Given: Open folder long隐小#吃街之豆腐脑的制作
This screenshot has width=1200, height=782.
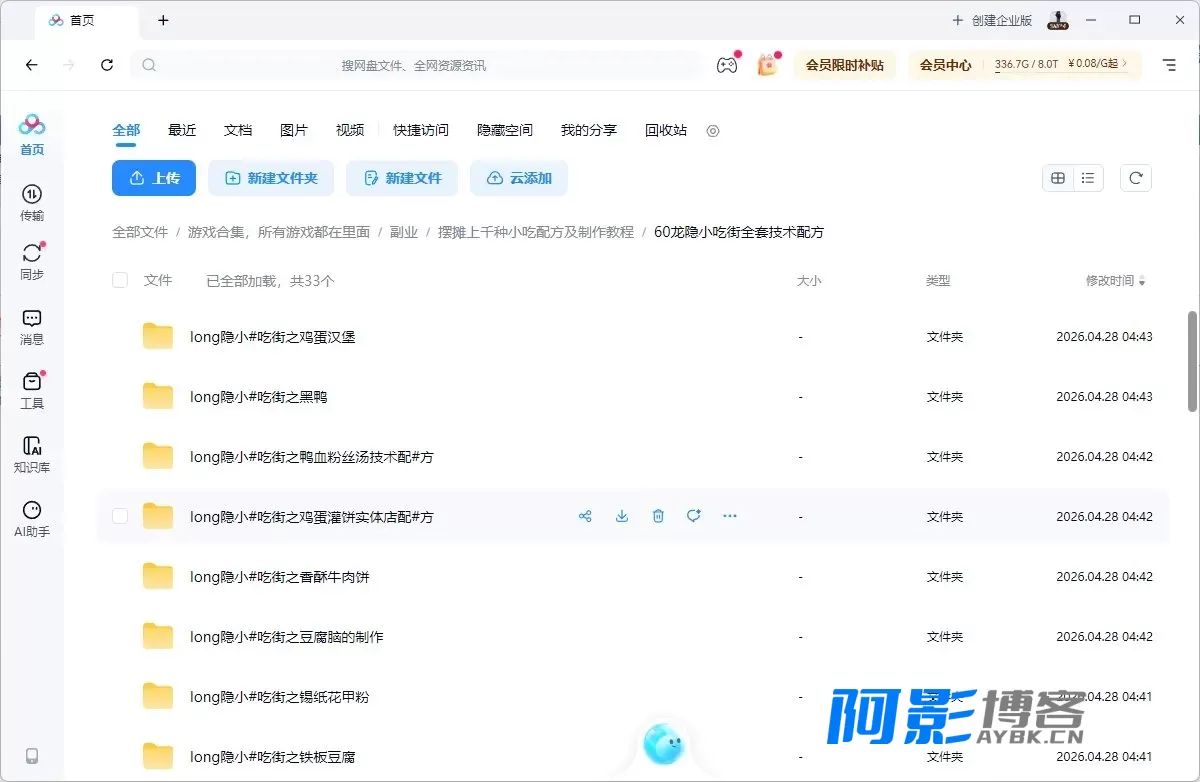Looking at the screenshot, I should (x=287, y=637).
